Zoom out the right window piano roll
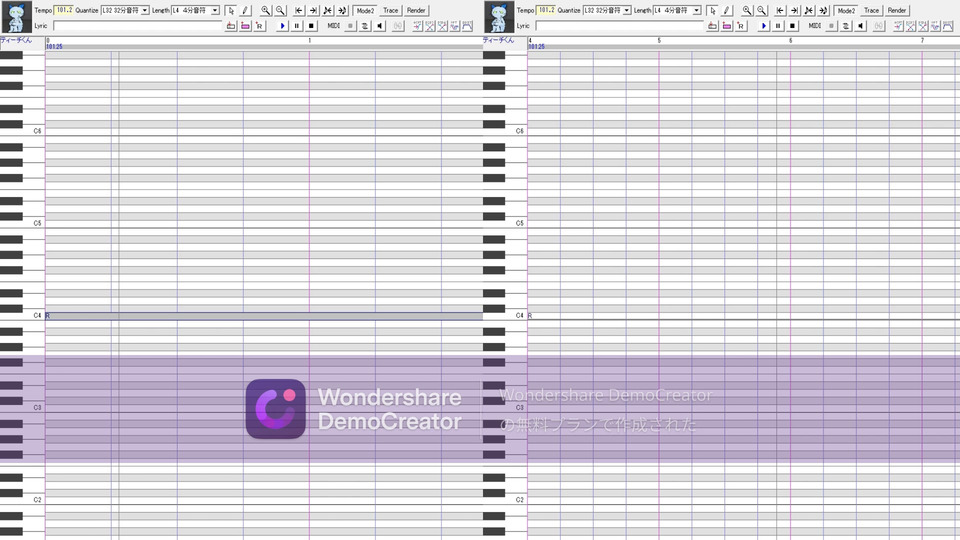Screen dimensions: 960x540 (x=761, y=10)
